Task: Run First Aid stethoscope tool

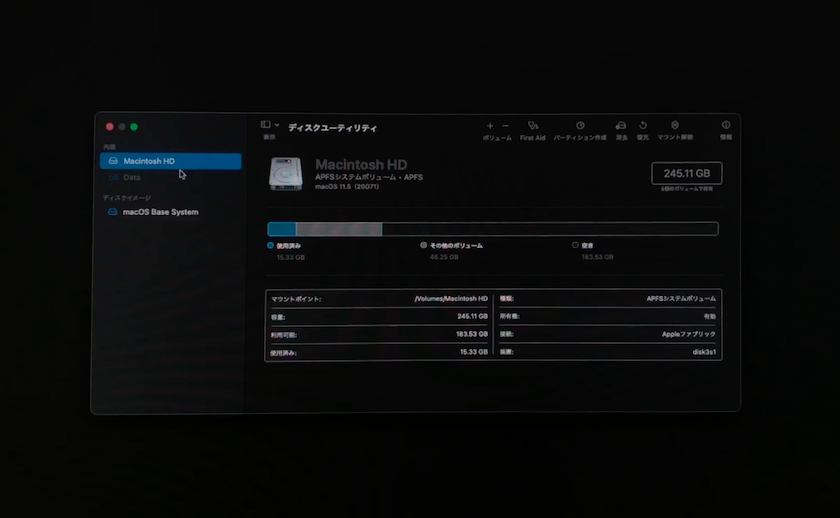Action: [532, 125]
